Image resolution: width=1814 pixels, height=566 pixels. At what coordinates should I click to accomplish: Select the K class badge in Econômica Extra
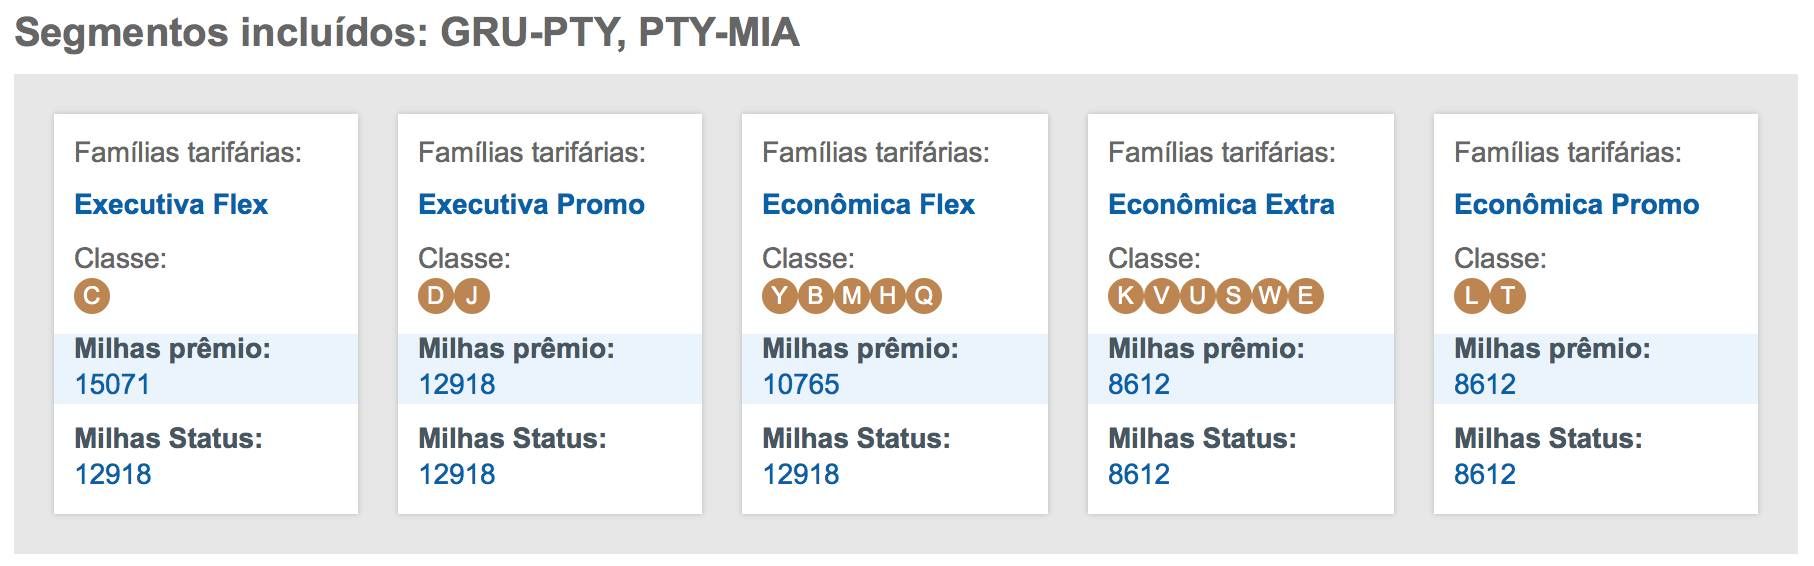pyautogui.click(x=1126, y=296)
